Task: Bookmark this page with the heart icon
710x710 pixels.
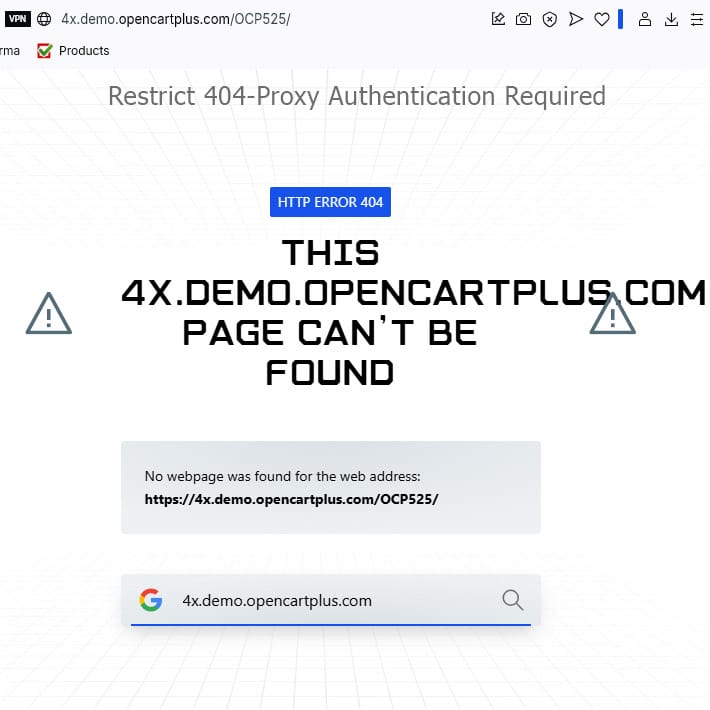Action: (x=602, y=19)
